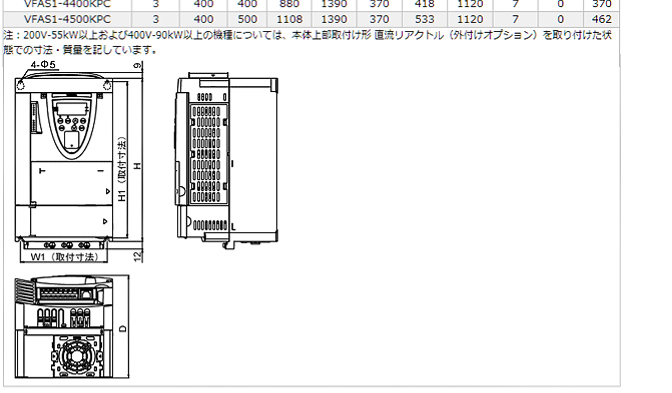The image size is (672, 393).
Task: Click the 533 value in the table
Action: point(424,19)
